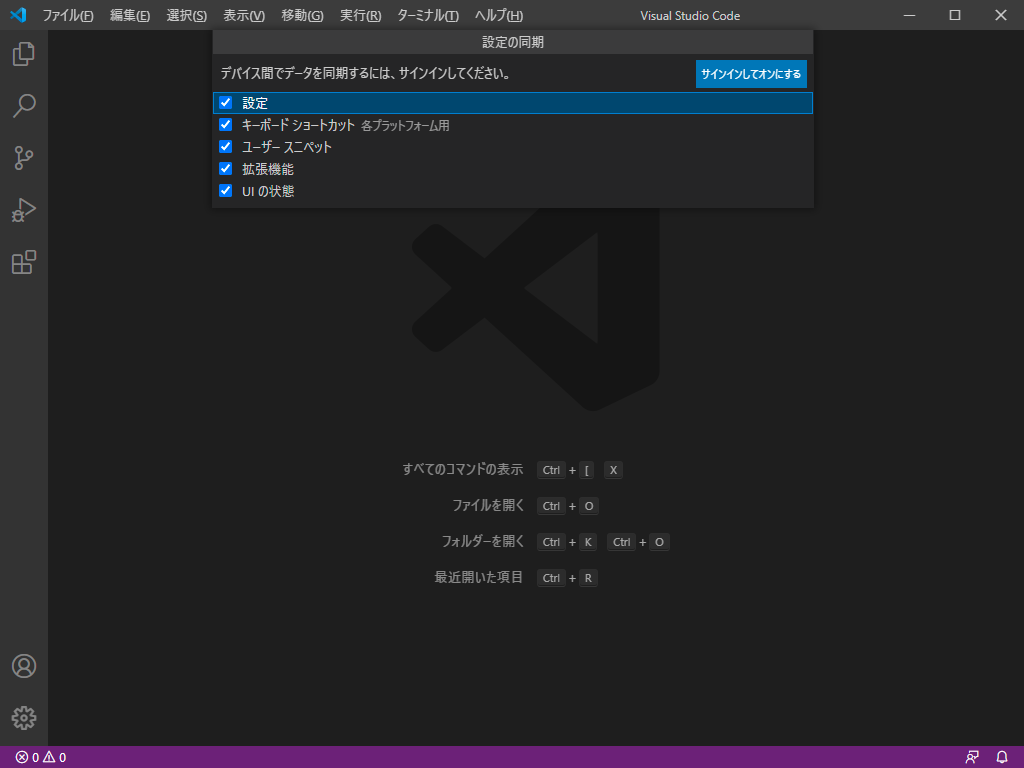
Task: Open notifications bell in status bar
Action: [x=1002, y=758]
